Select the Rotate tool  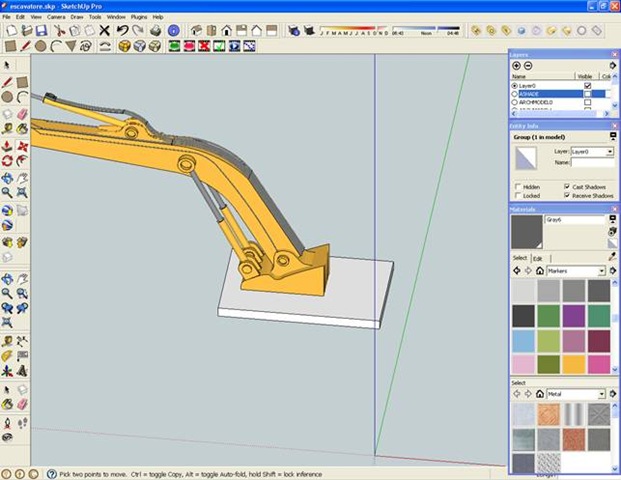pyautogui.click(x=7, y=161)
